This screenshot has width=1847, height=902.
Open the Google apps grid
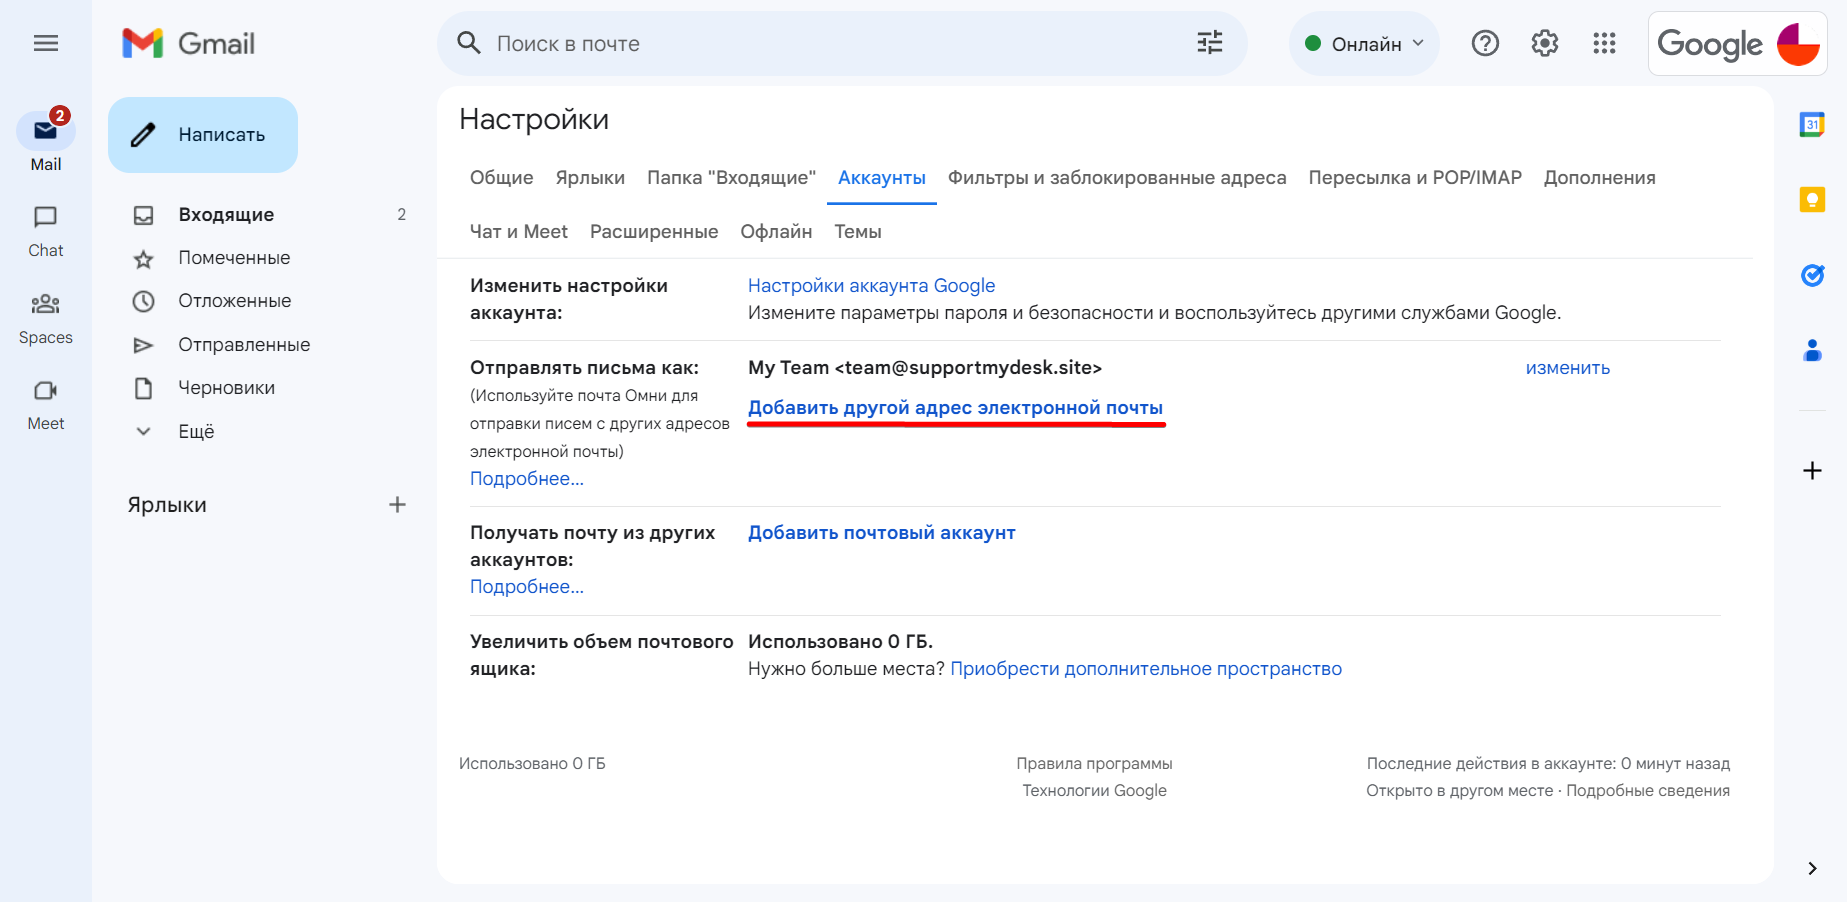point(1604,43)
